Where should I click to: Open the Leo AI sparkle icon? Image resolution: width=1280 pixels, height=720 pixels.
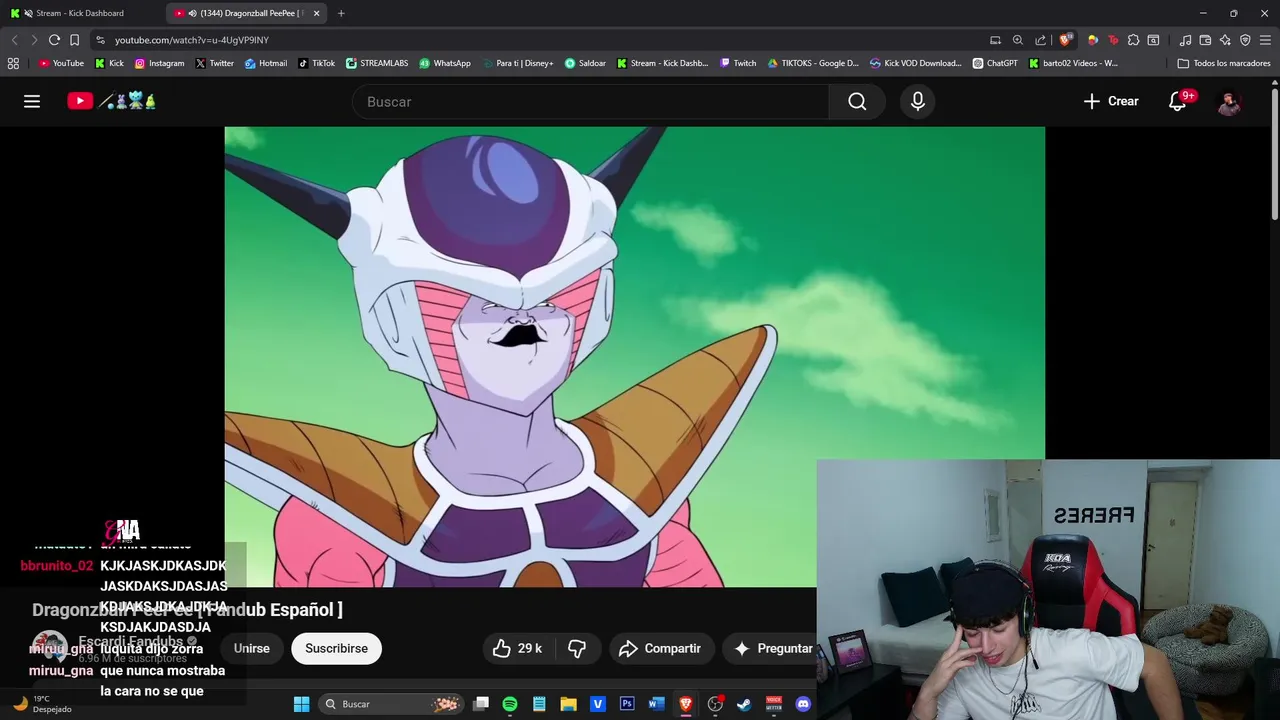click(1225, 40)
